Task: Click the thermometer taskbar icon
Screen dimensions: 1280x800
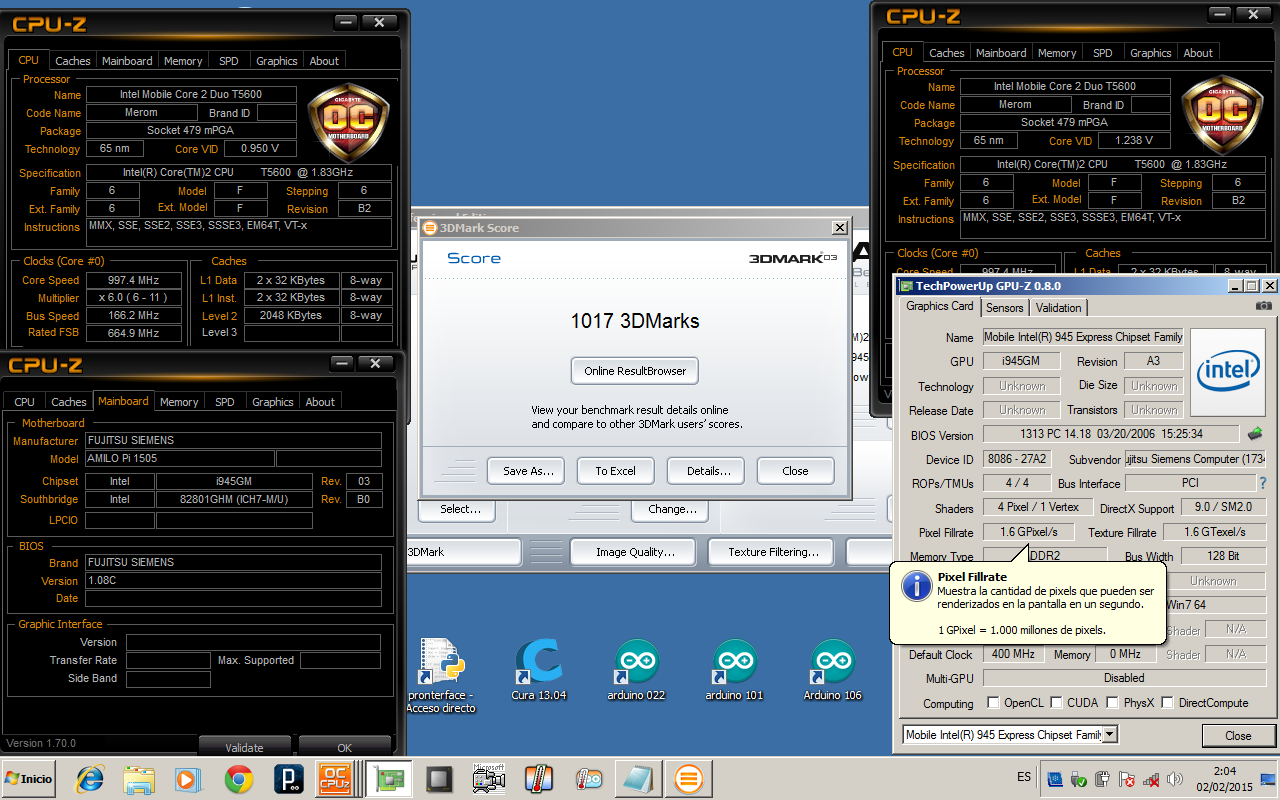Action: click(538, 779)
